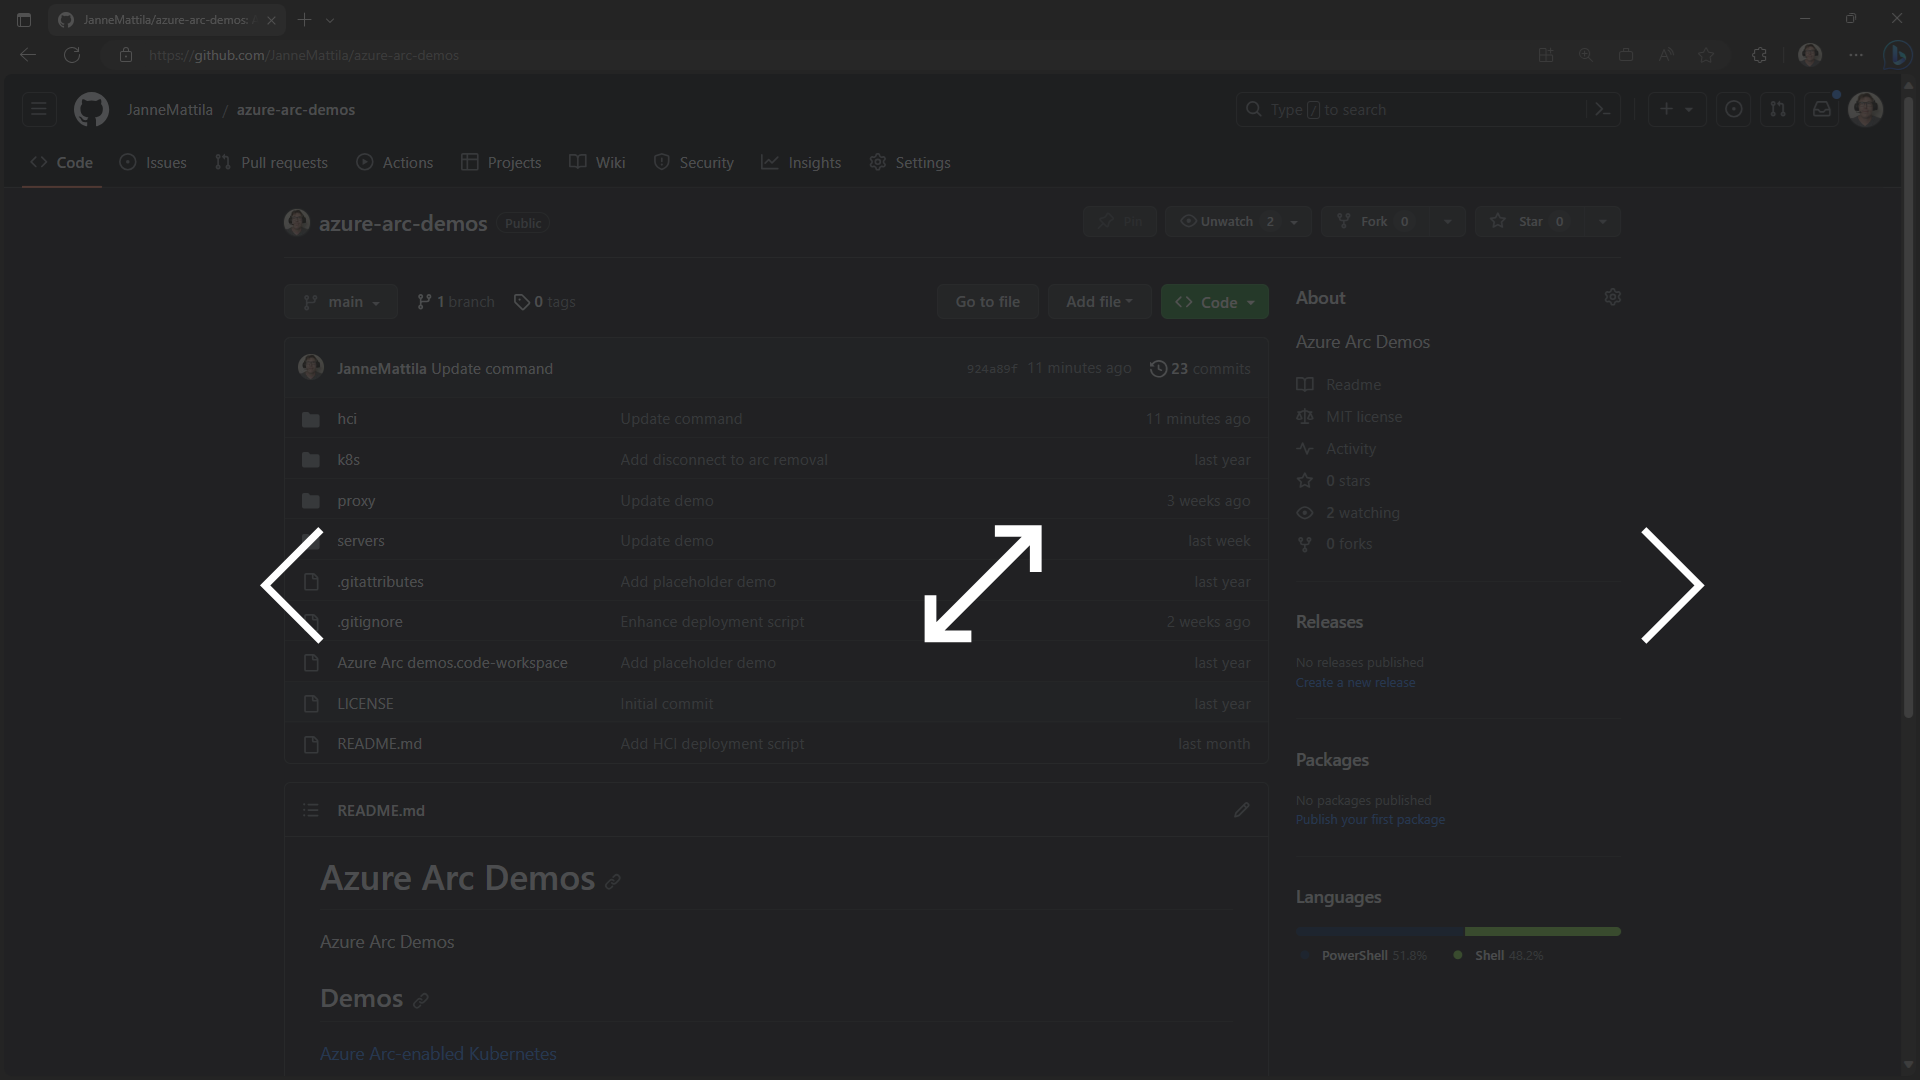Click the GitHub Octocat logo
The image size is (1920, 1080).
coord(91,109)
